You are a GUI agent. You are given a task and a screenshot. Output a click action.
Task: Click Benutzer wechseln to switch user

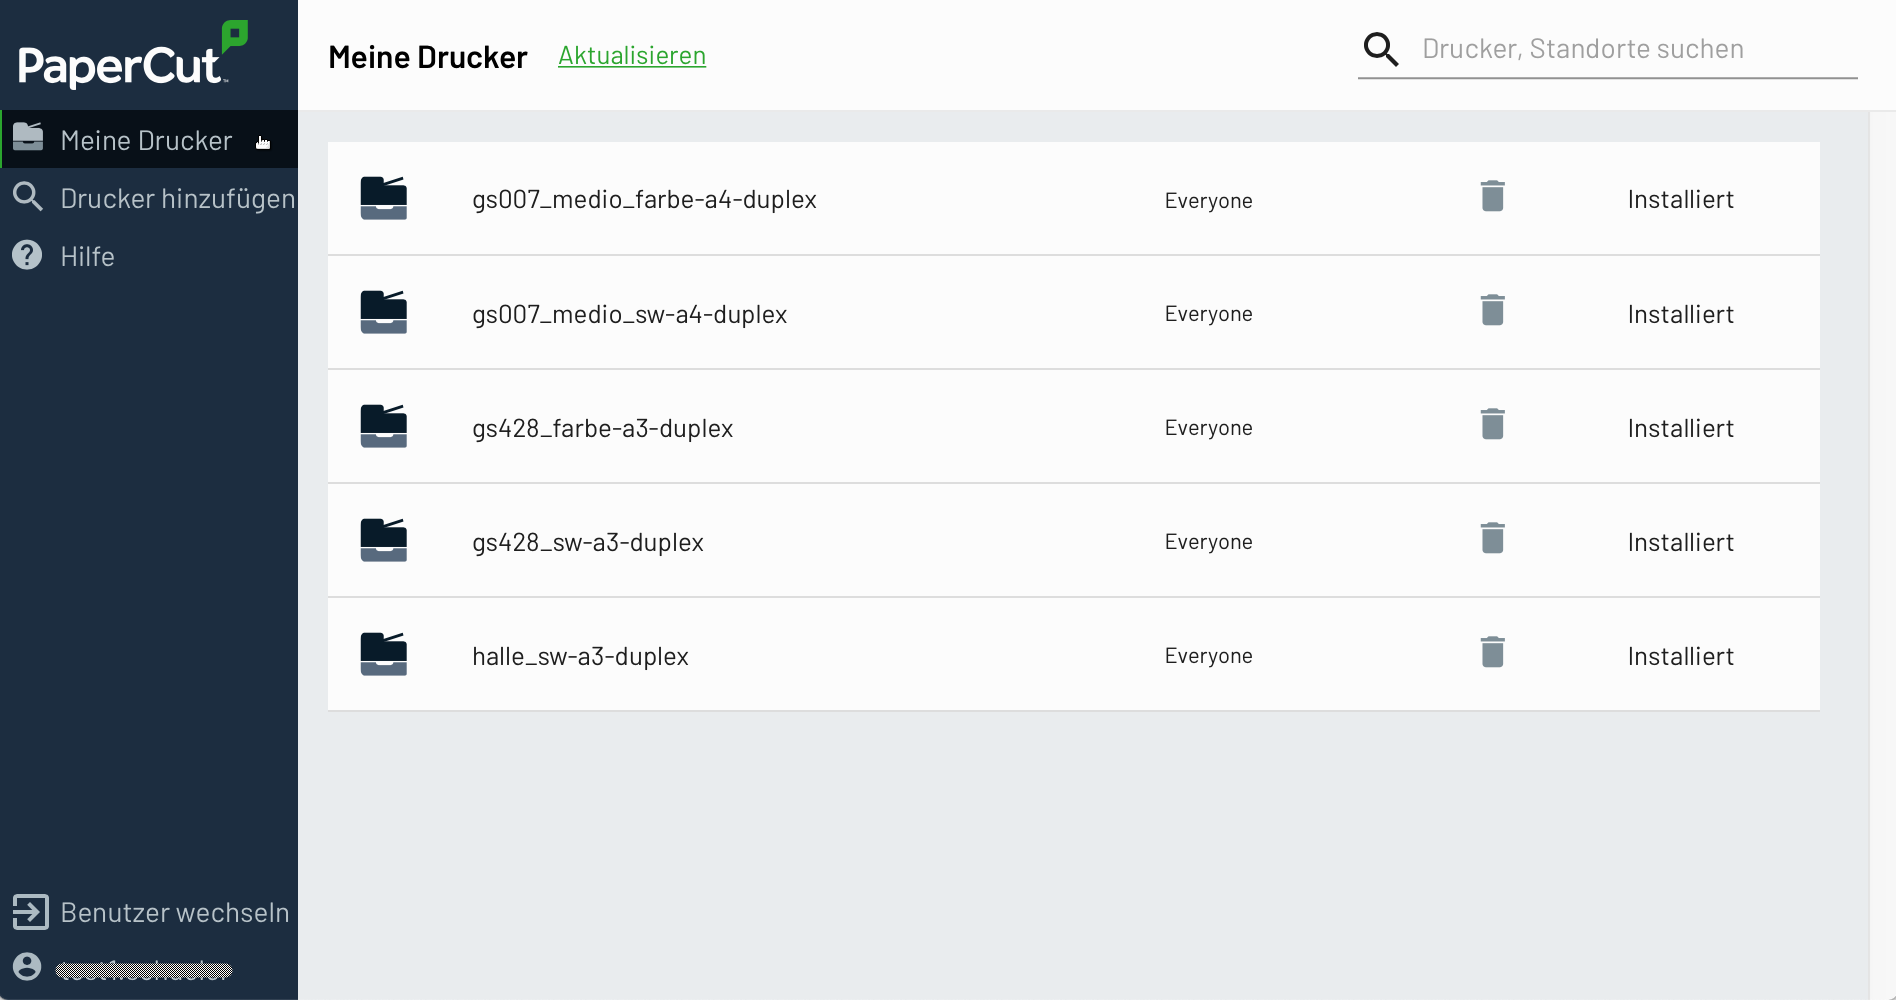pyautogui.click(x=174, y=912)
